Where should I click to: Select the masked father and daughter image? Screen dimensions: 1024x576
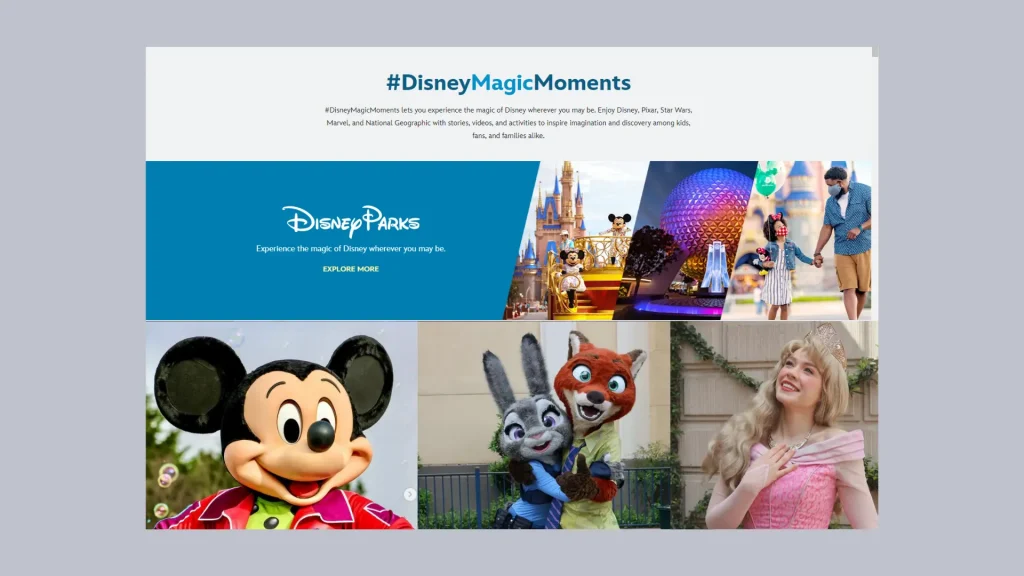pos(810,240)
